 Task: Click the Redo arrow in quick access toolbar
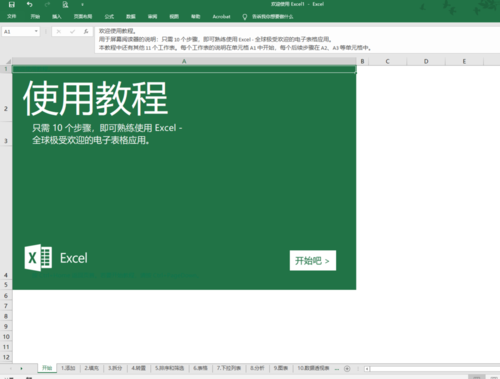click(47, 4)
